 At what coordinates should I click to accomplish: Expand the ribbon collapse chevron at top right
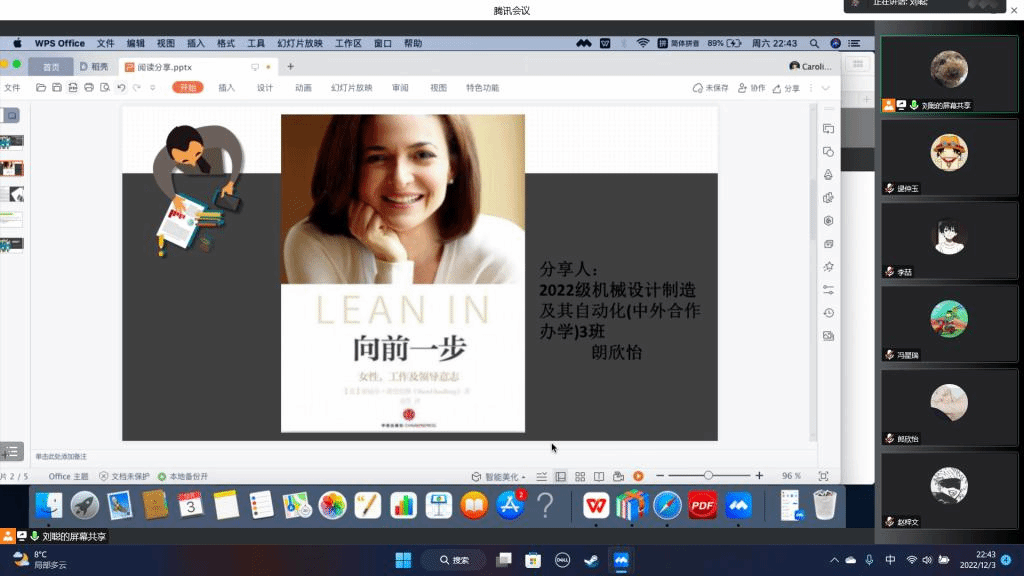click(x=826, y=88)
